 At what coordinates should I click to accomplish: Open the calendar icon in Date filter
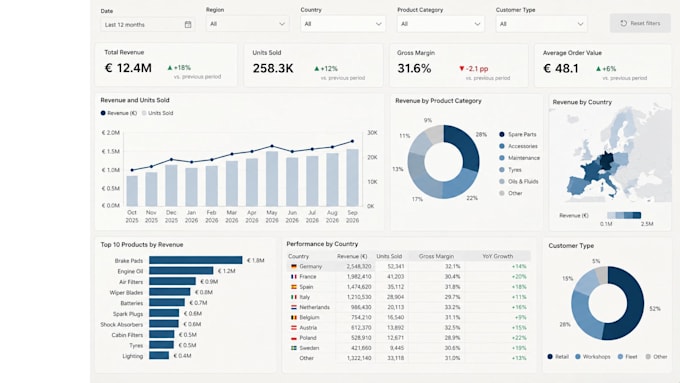tap(188, 25)
